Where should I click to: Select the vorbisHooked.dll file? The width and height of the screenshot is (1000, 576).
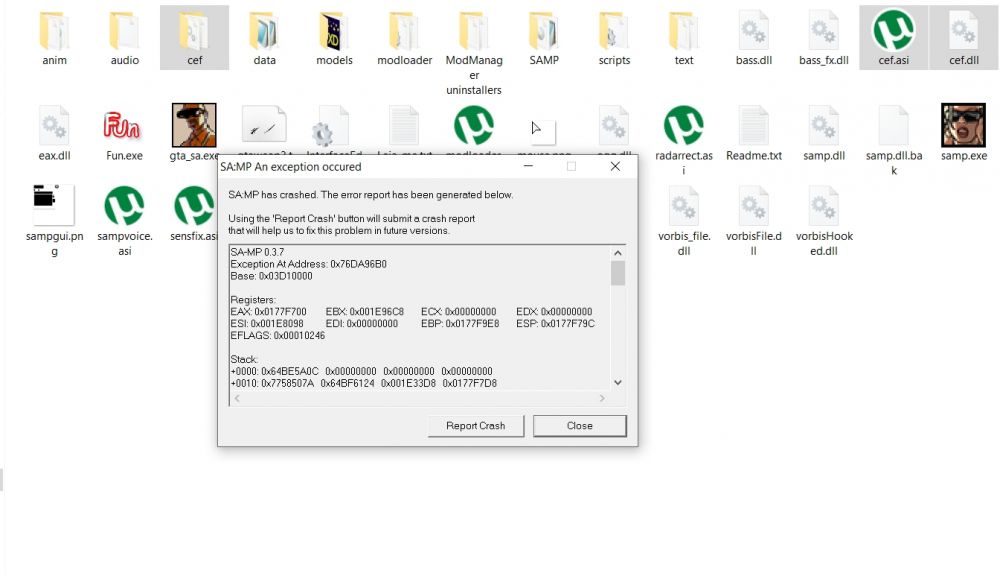pyautogui.click(x=824, y=221)
